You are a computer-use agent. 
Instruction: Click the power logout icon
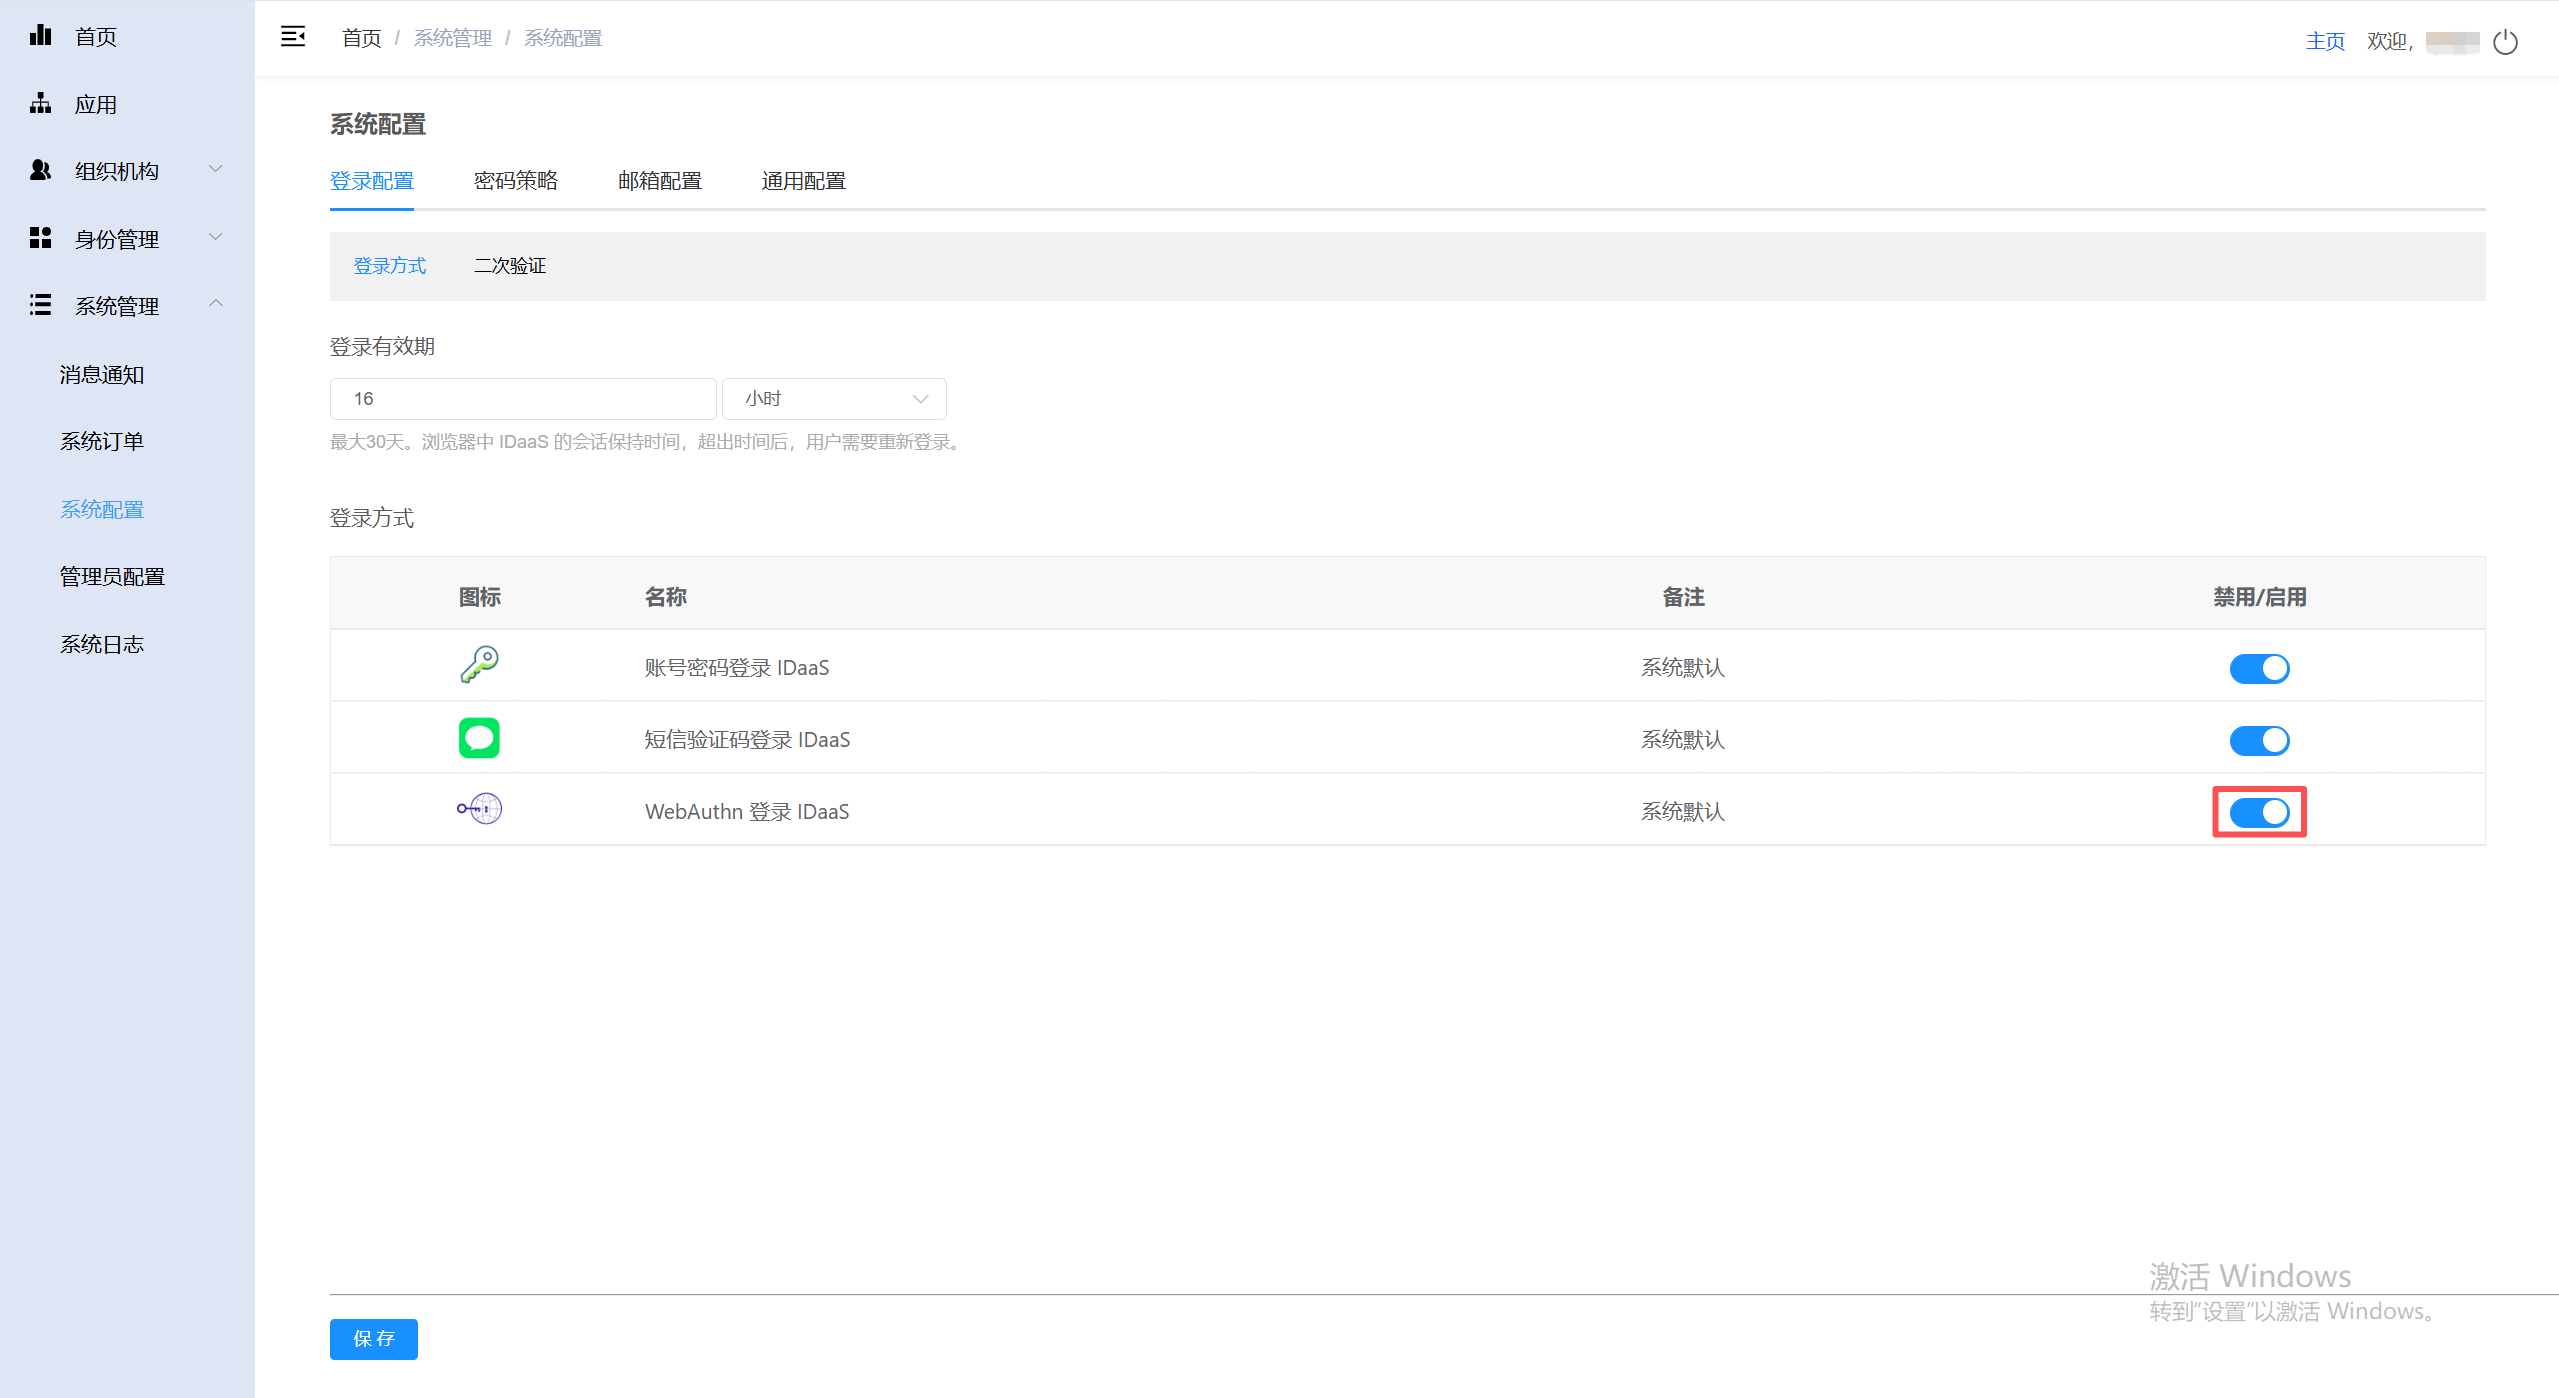tap(2505, 42)
